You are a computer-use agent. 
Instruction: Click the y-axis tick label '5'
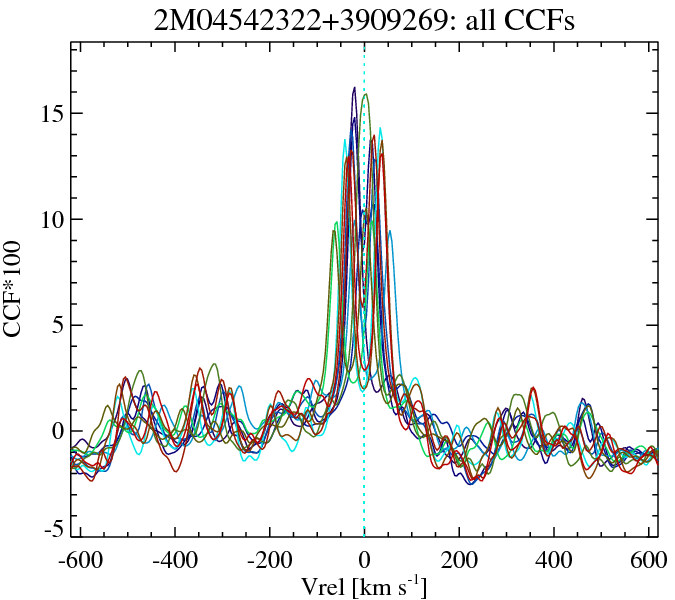point(57,325)
